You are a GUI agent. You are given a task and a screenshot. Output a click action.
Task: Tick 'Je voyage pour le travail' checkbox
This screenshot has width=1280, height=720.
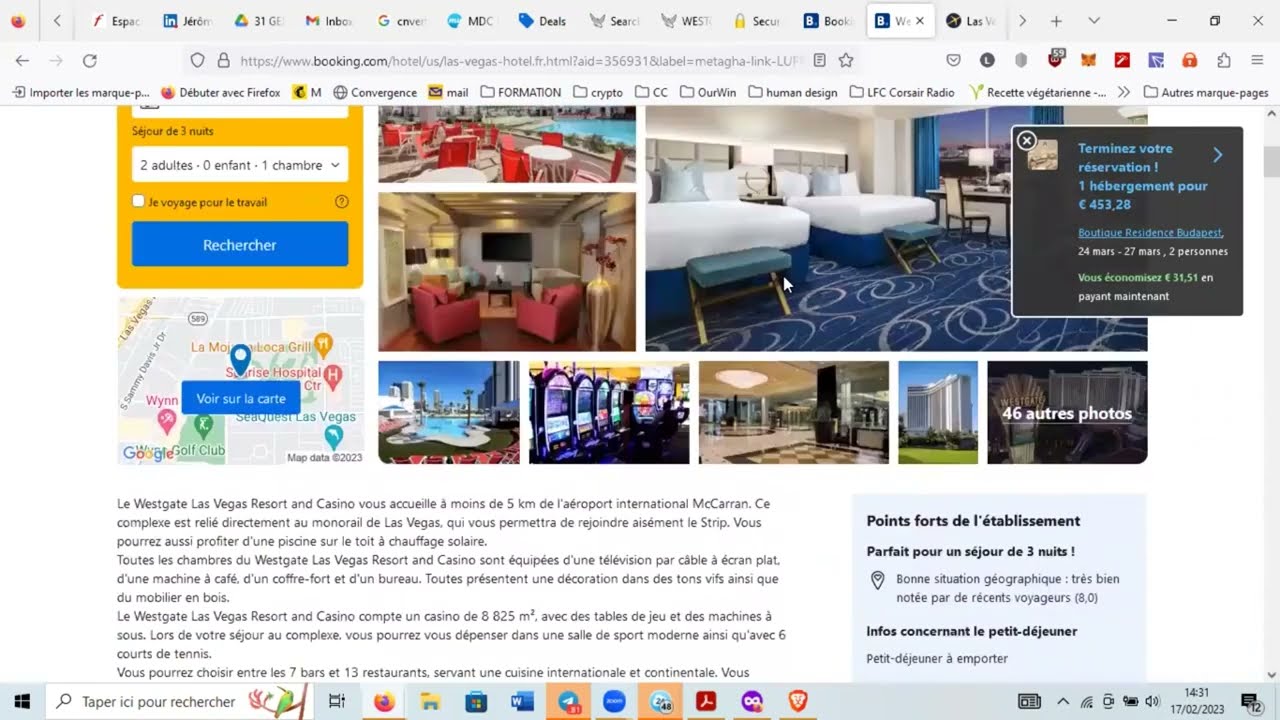(x=139, y=201)
